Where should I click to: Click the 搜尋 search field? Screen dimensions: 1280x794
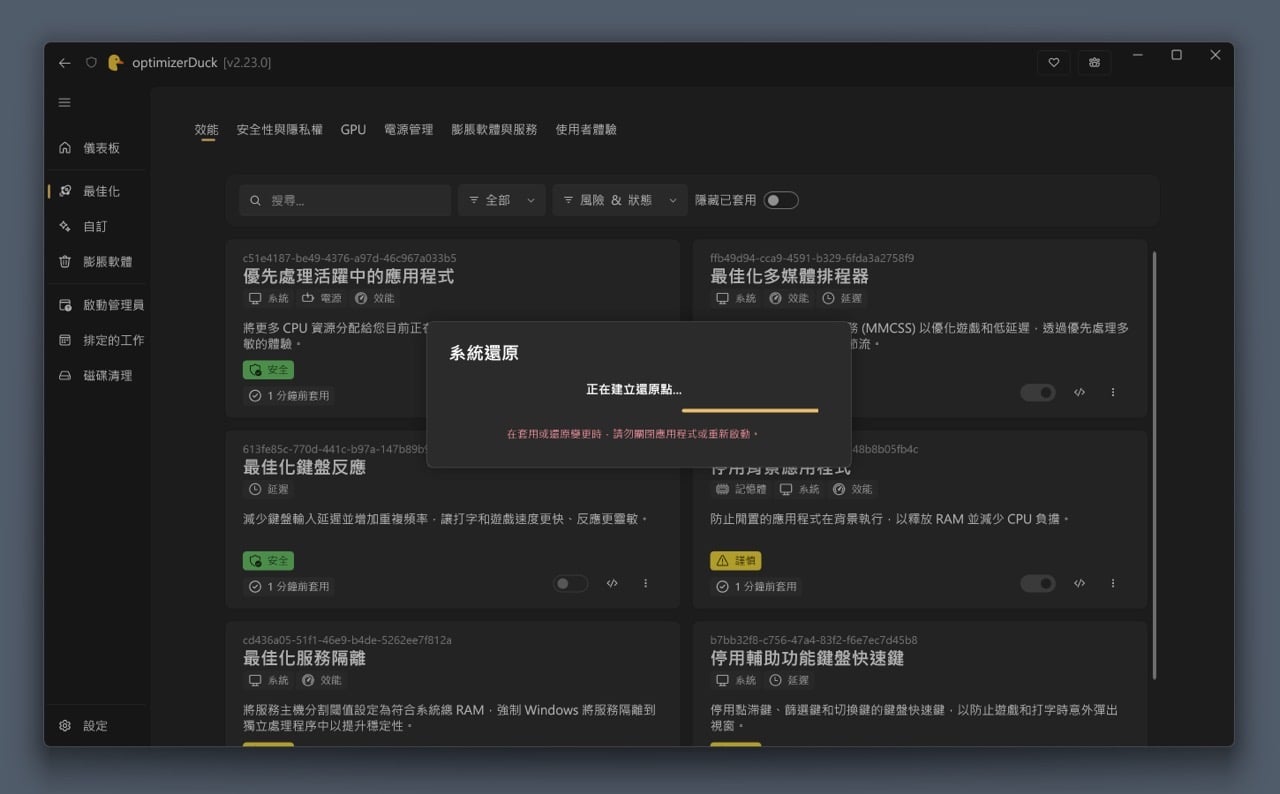[x=345, y=200]
